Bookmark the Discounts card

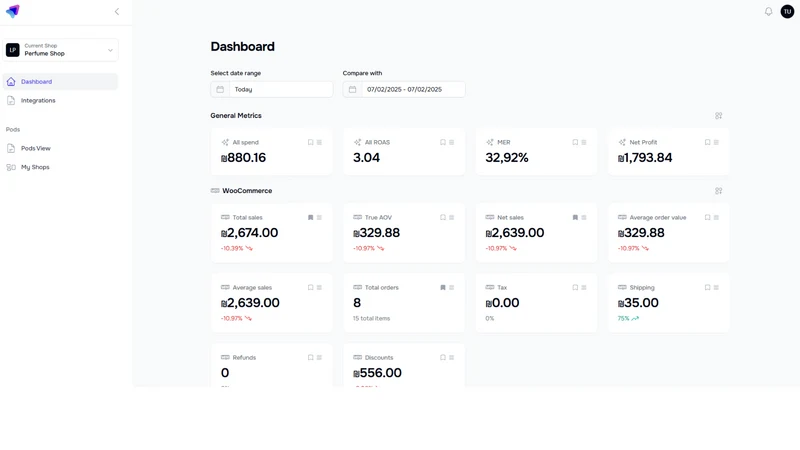point(442,358)
